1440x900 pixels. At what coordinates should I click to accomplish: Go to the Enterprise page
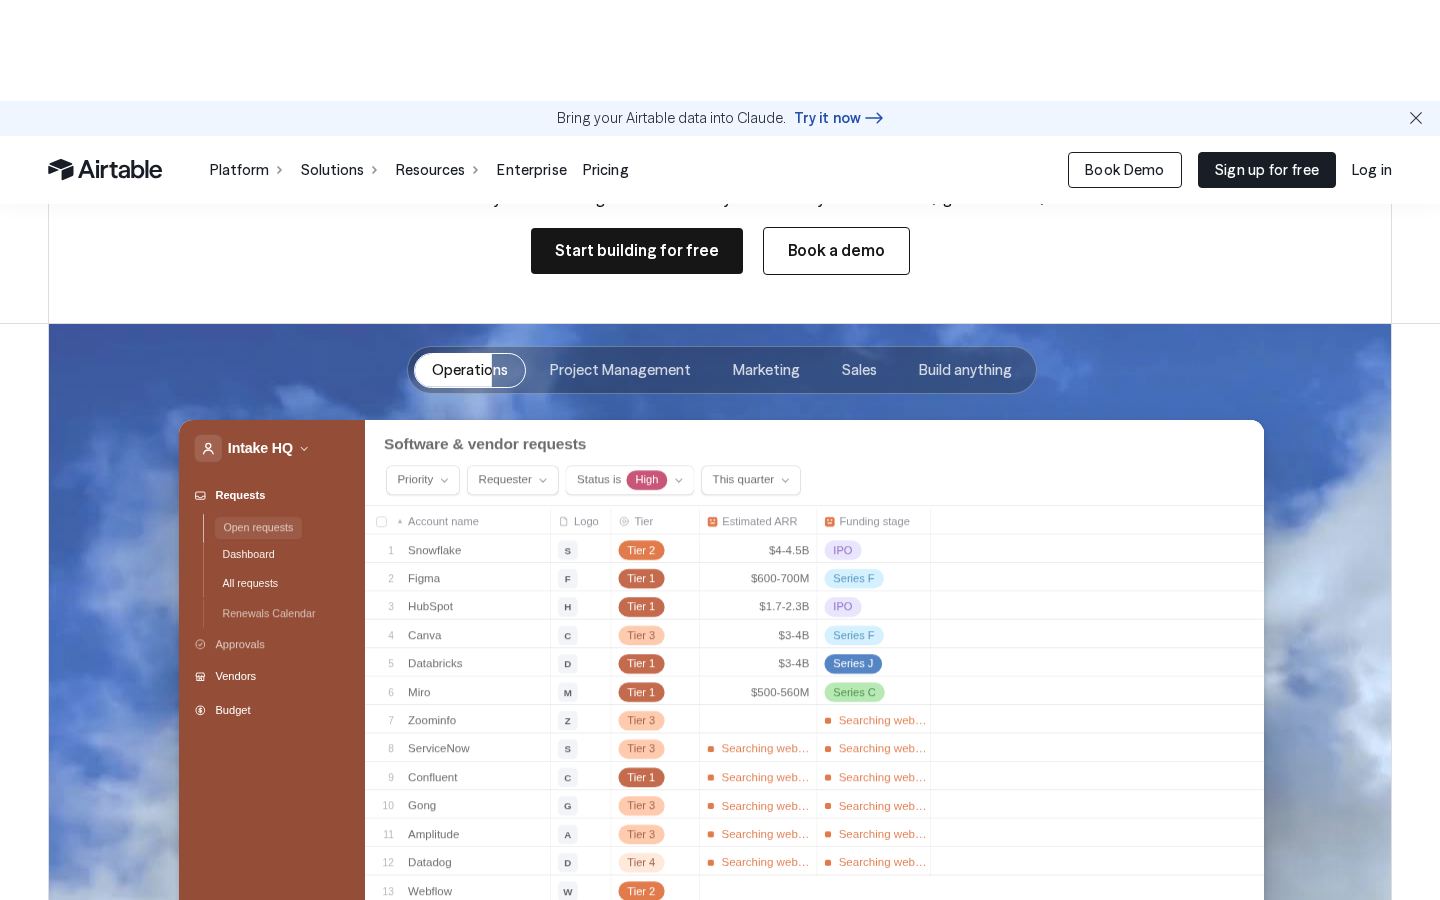point(531,170)
